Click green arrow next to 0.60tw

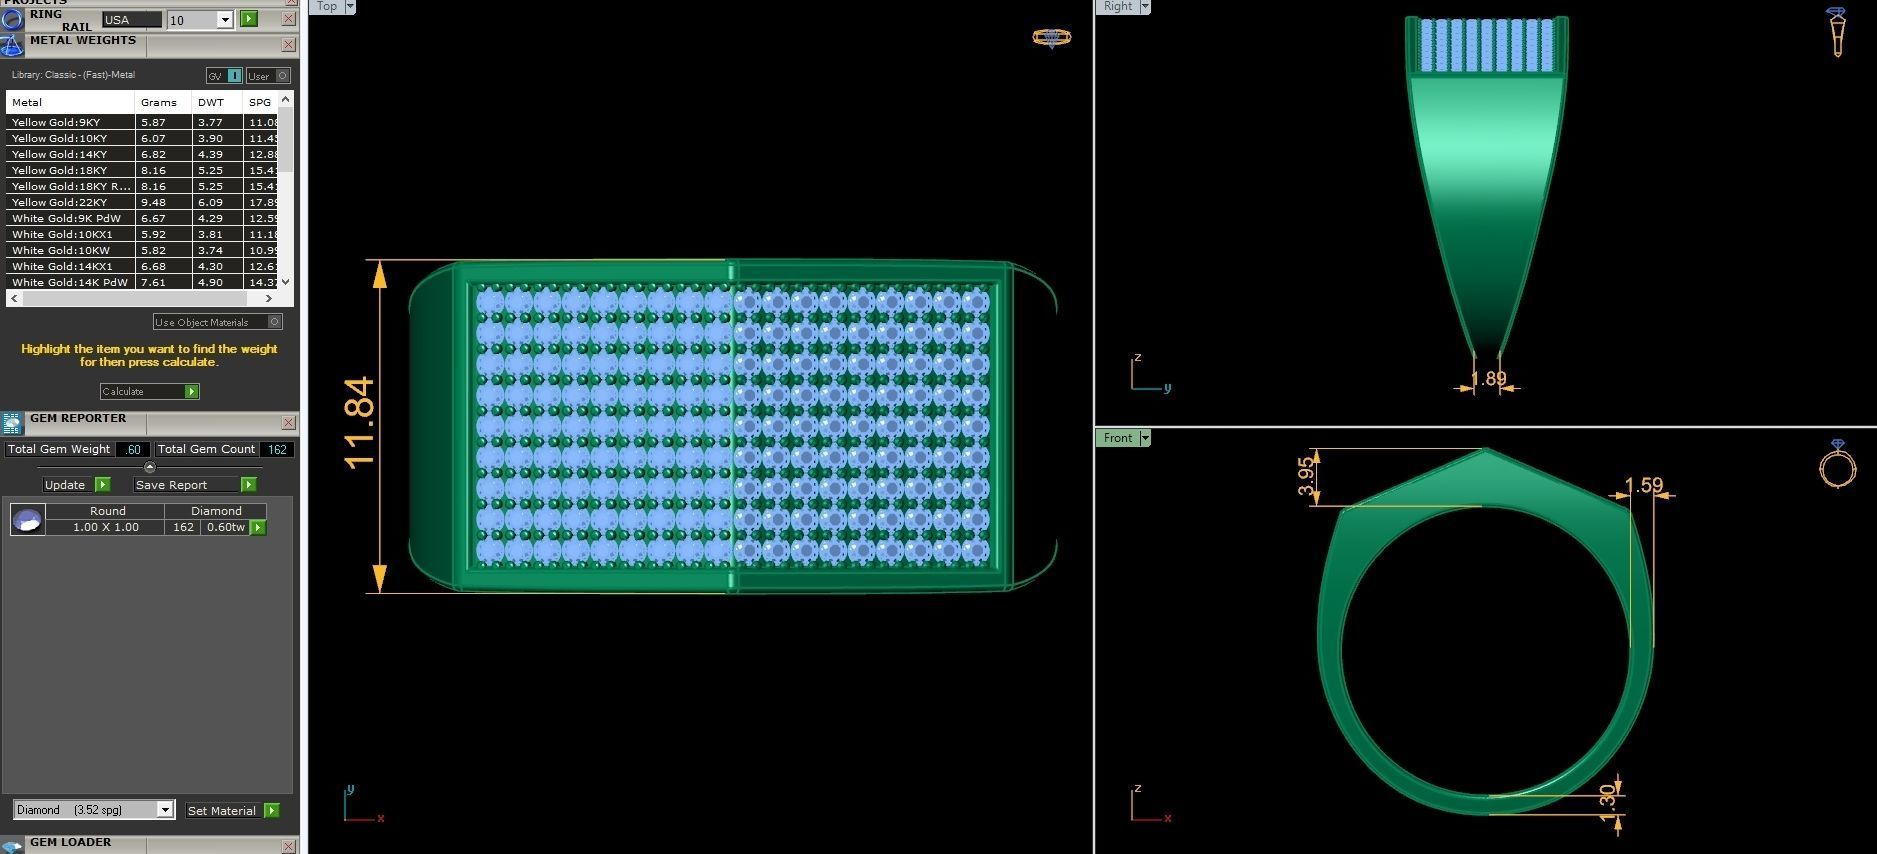258,527
